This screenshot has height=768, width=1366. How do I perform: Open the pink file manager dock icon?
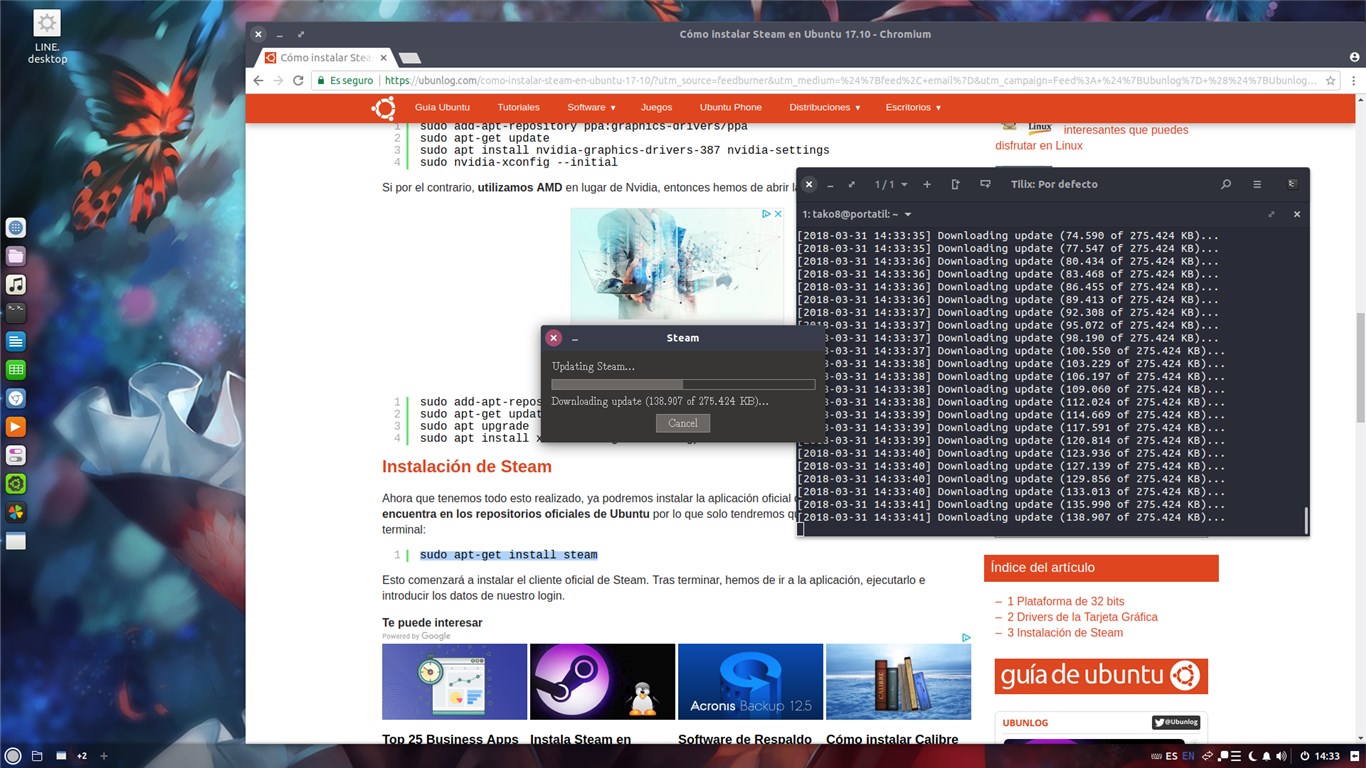click(15, 256)
